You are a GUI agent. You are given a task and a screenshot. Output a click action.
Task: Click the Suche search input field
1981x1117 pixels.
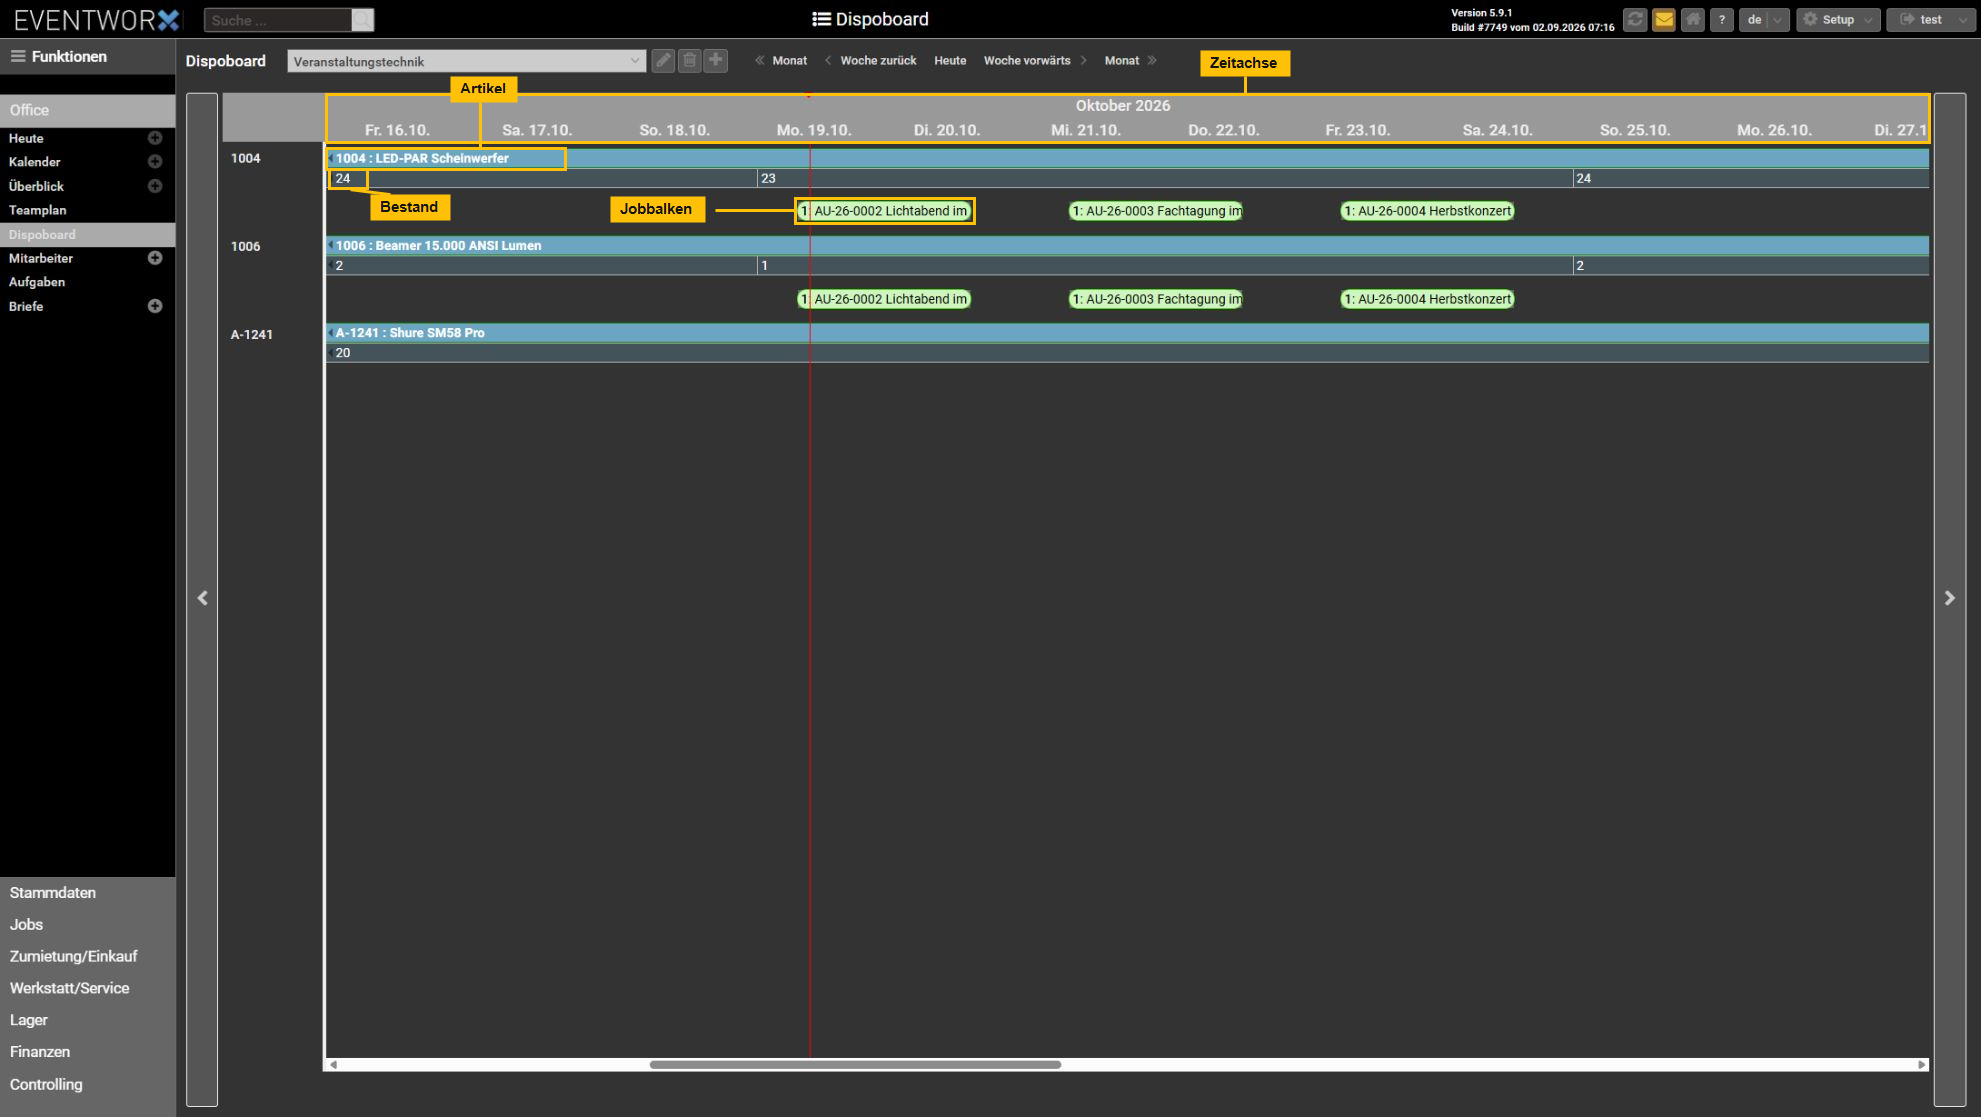pyautogui.click(x=278, y=20)
